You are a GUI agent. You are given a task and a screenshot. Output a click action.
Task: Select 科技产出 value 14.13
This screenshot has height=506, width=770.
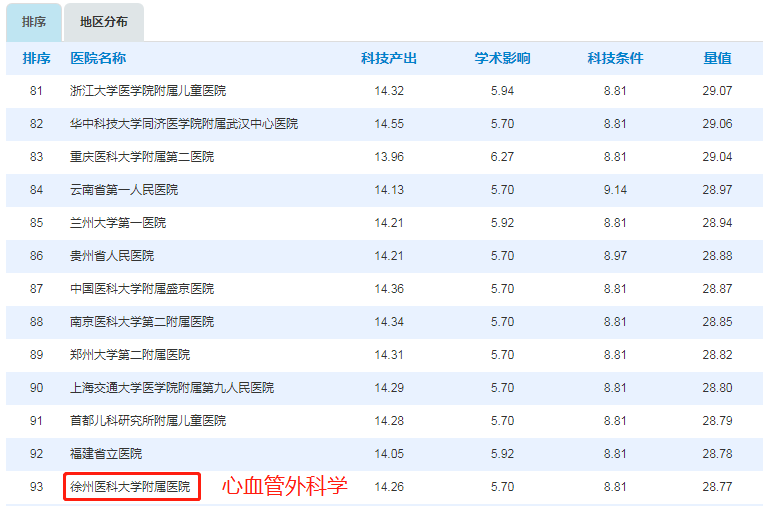click(389, 190)
